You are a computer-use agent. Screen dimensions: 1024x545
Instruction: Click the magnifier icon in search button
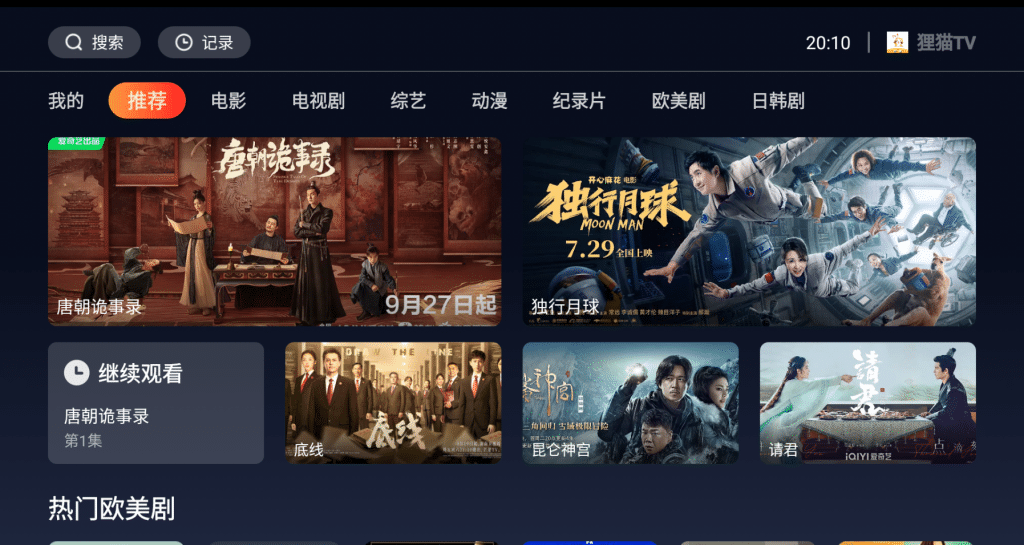click(74, 42)
